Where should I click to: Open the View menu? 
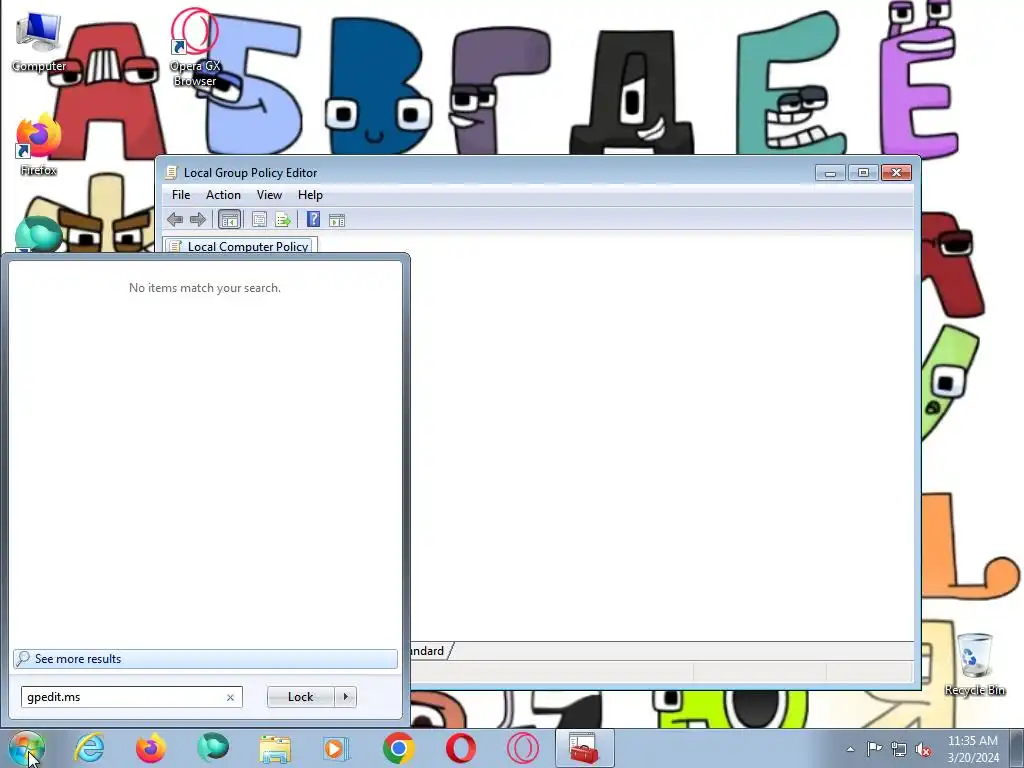(x=269, y=195)
